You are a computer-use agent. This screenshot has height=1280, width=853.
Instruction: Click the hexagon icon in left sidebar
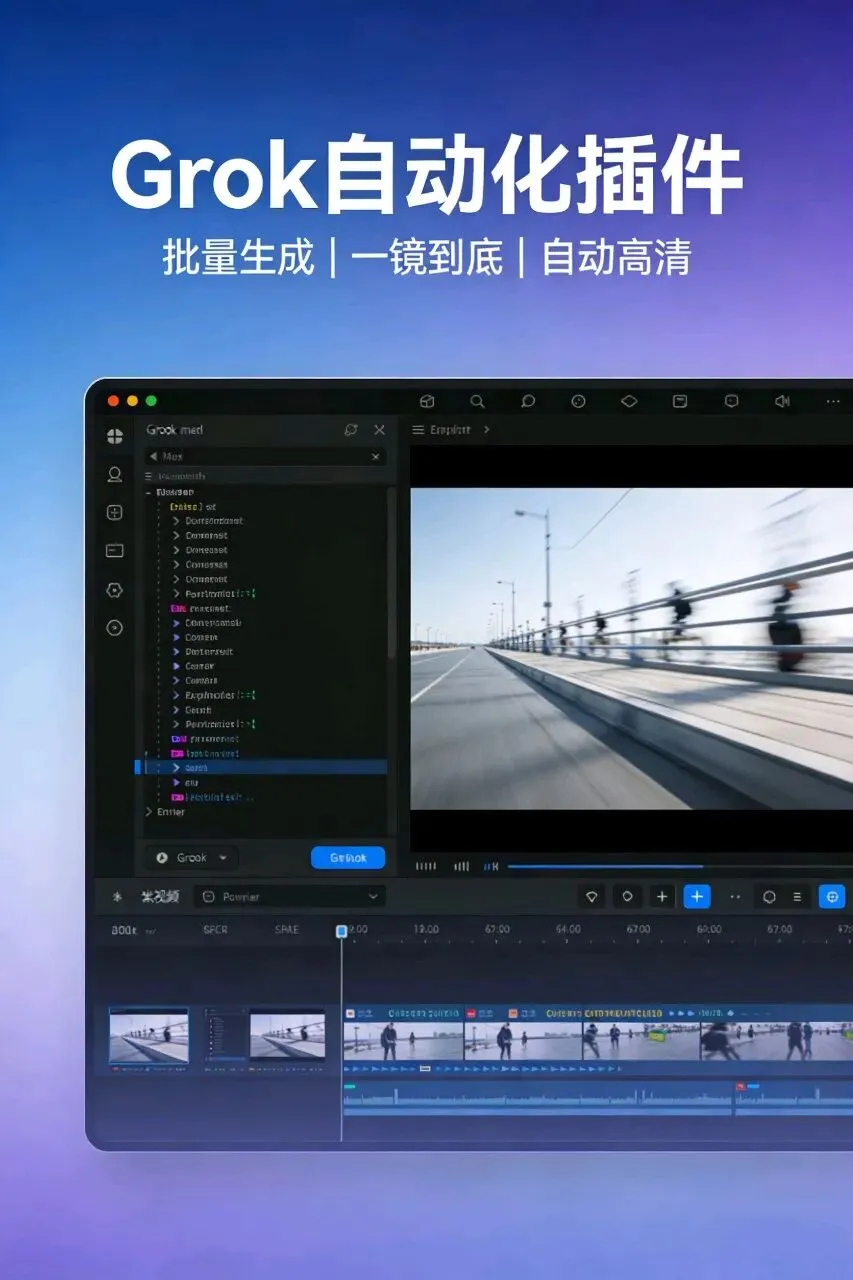tap(115, 590)
